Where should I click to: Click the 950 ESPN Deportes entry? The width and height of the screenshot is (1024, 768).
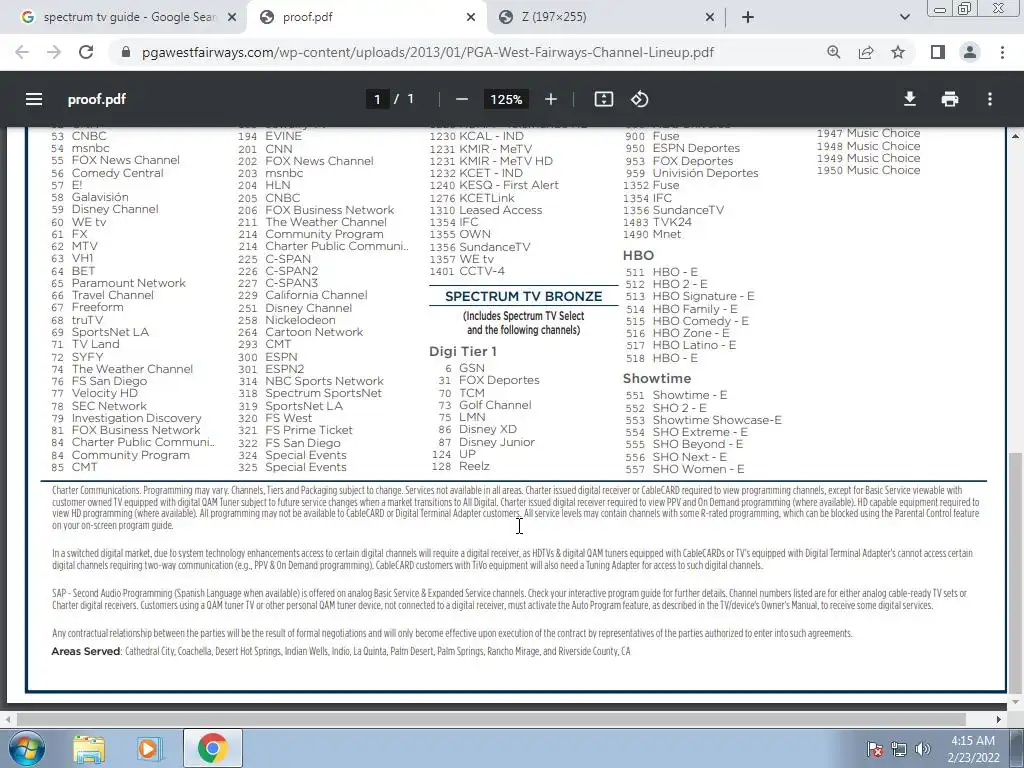click(x=682, y=148)
